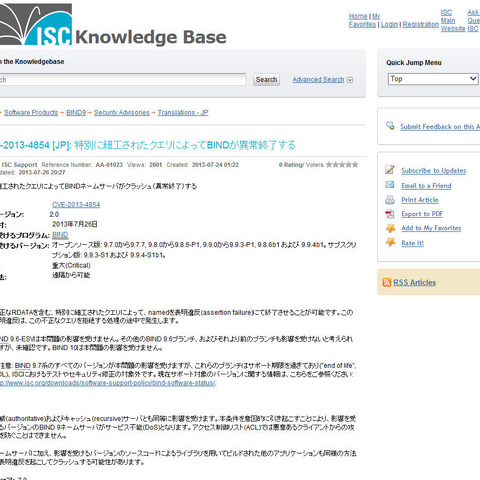Click the rating stars beside Voters

coord(342,164)
